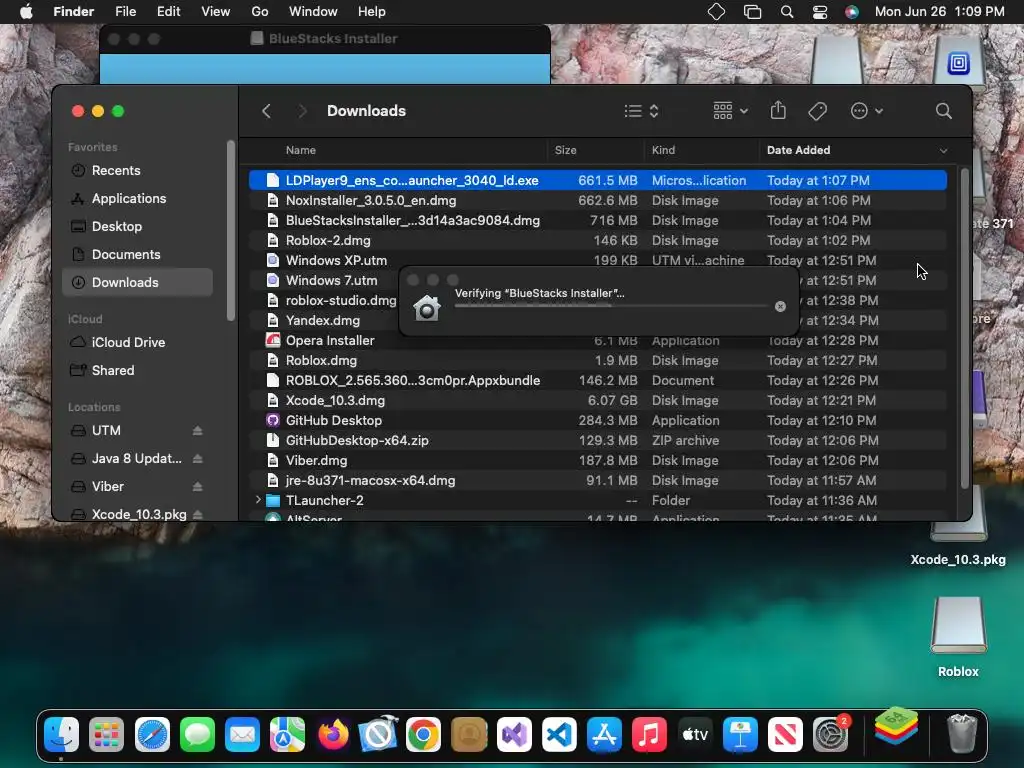The width and height of the screenshot is (1024, 768).
Task: Click the sidebar scrollbar
Action: pos(231,231)
